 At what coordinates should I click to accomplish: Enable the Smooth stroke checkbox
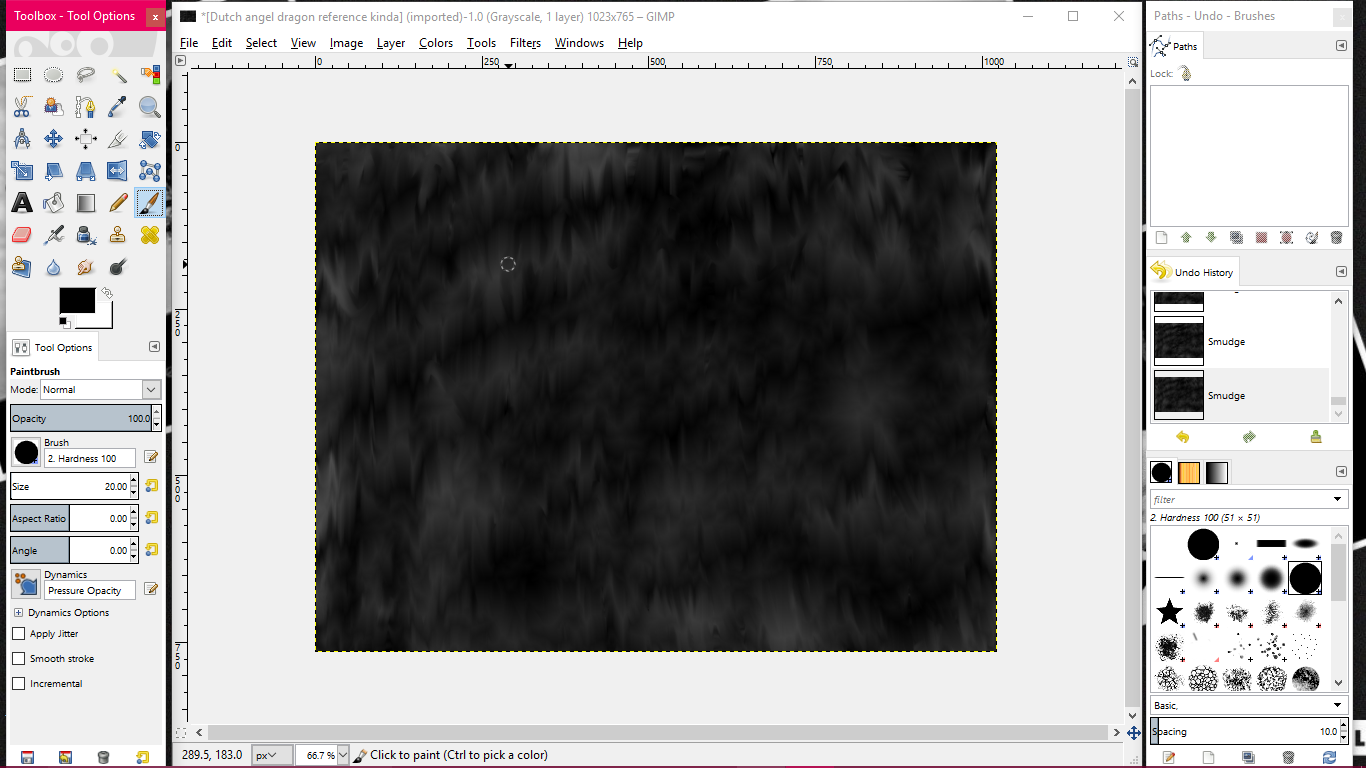tap(18, 659)
